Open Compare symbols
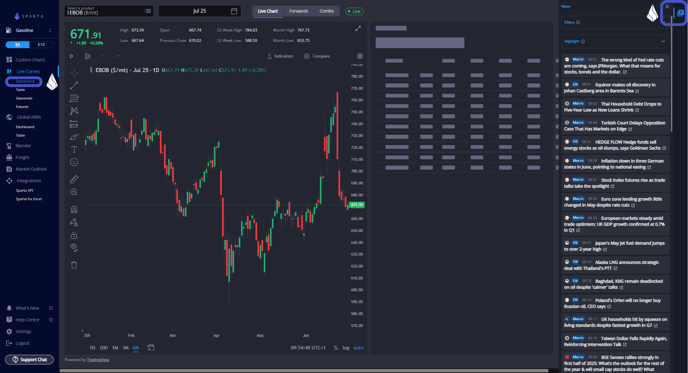The width and height of the screenshot is (688, 373). point(317,56)
